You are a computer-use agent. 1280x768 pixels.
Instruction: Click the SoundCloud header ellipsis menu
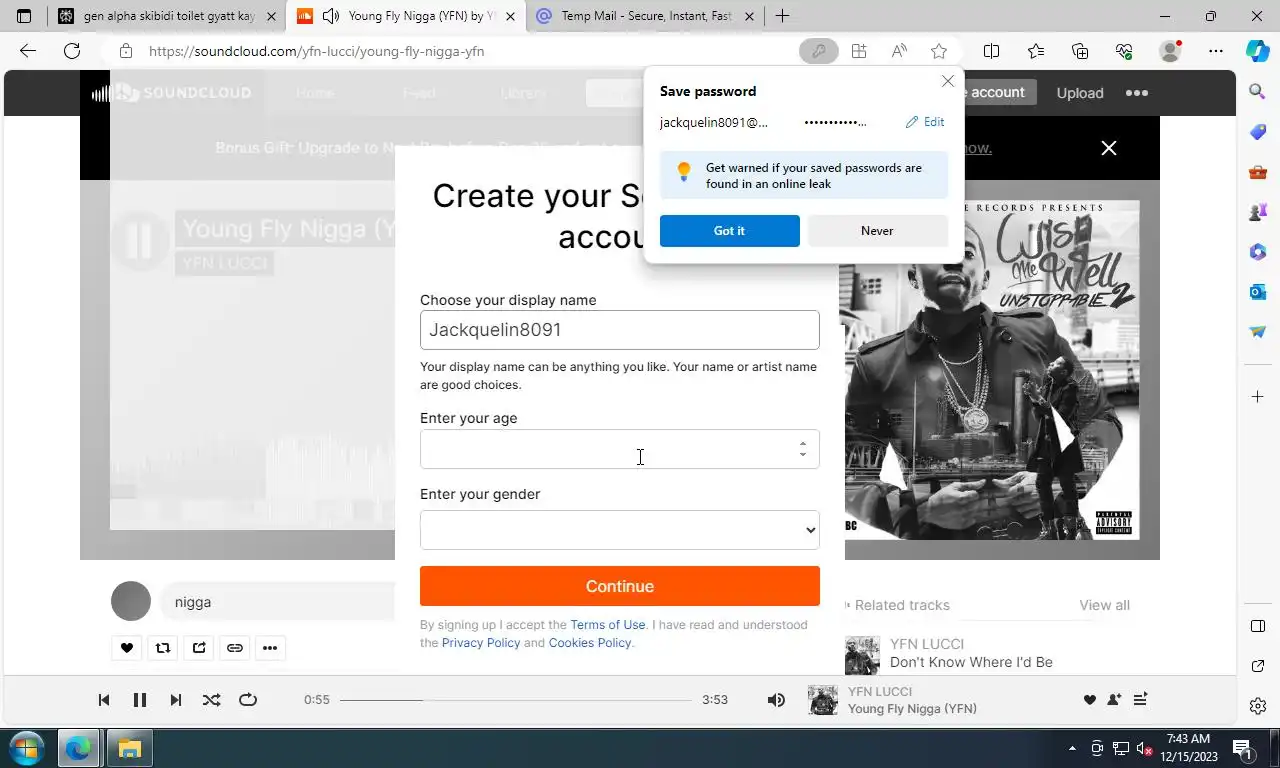(x=1137, y=93)
